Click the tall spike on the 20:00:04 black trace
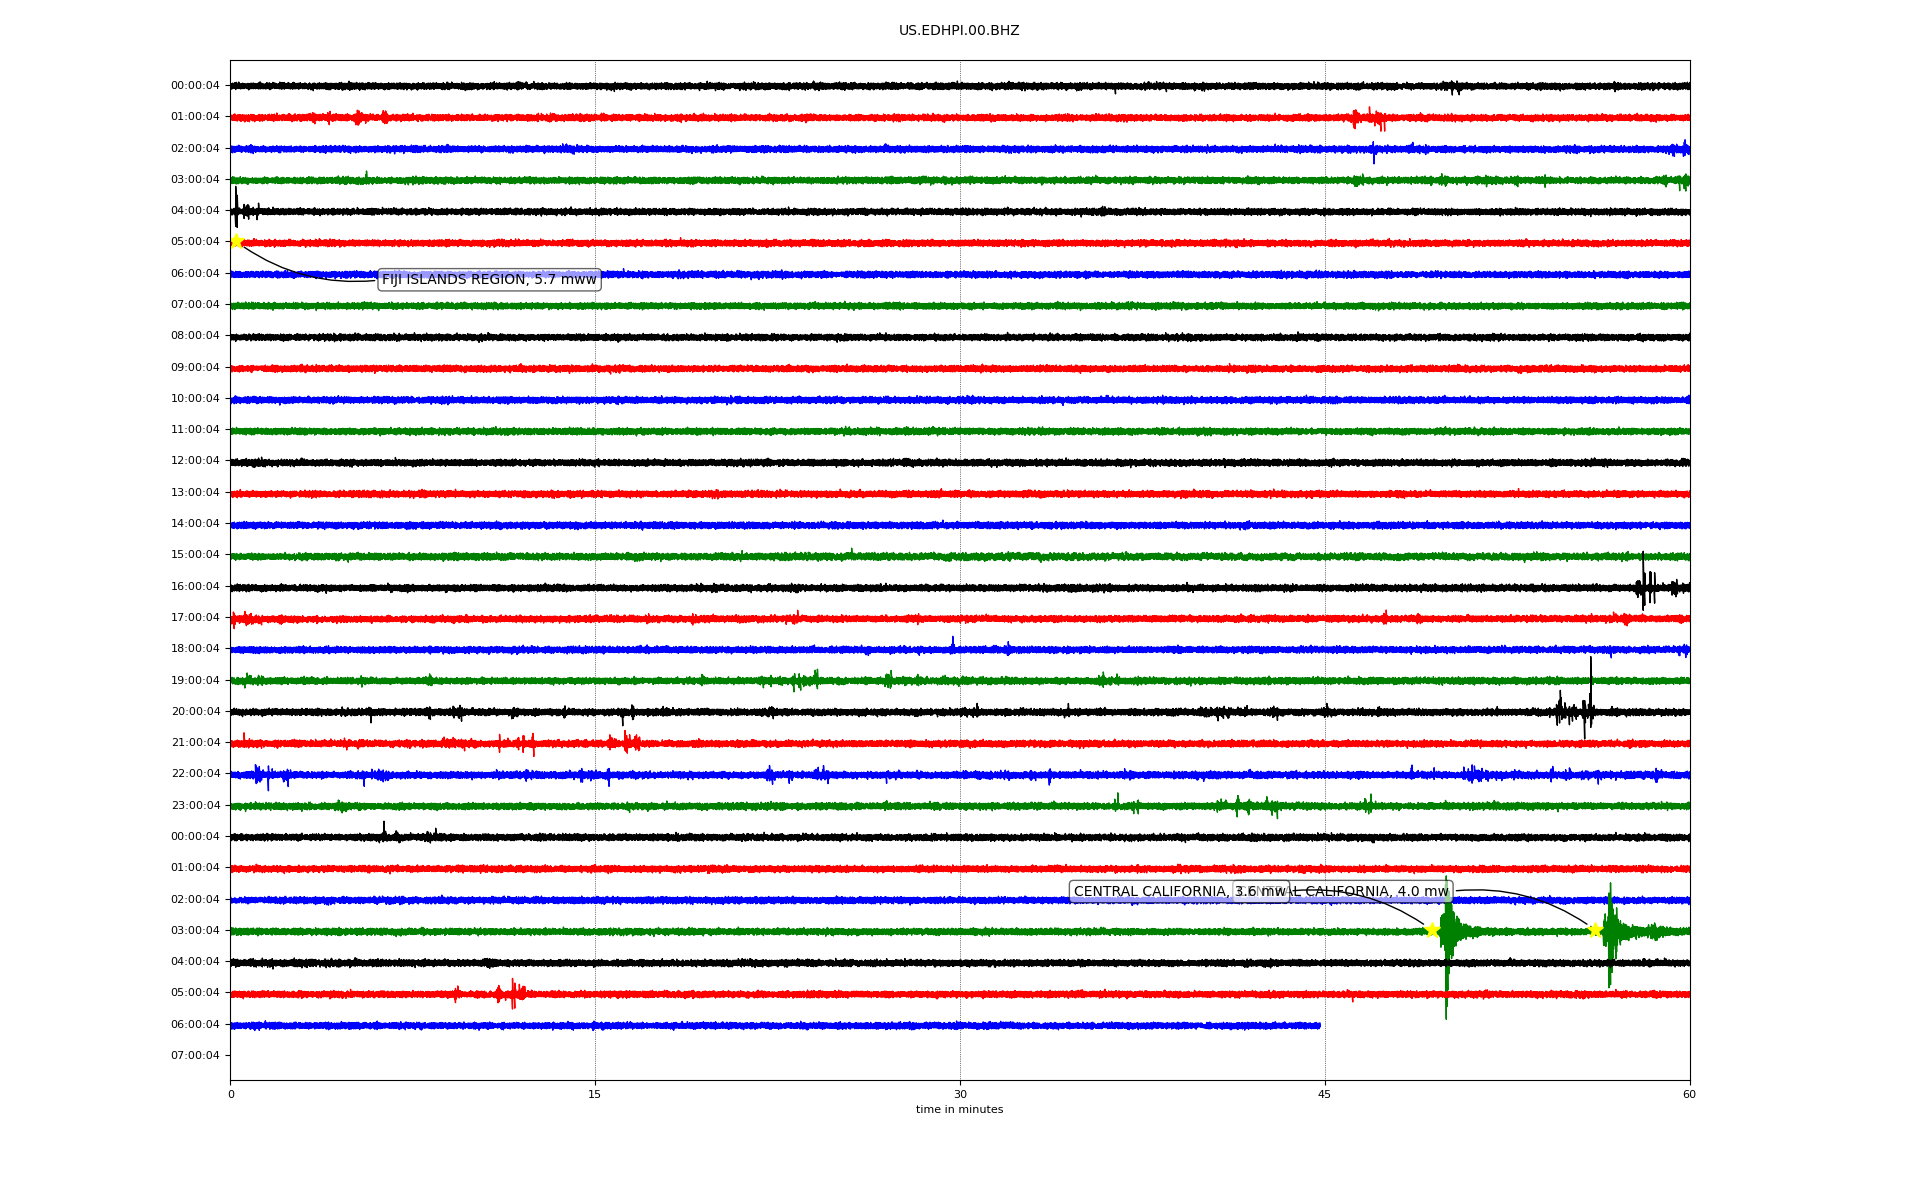This screenshot has height=1200, width=1920. 1590,690
